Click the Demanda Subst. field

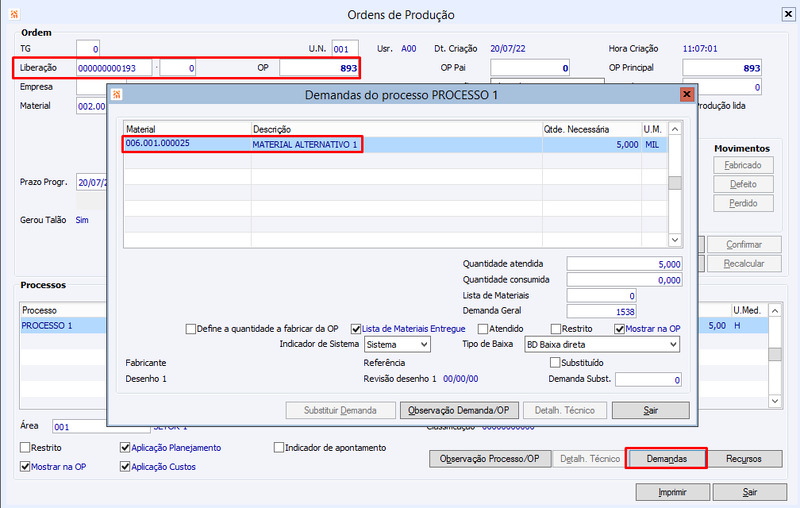click(x=648, y=380)
